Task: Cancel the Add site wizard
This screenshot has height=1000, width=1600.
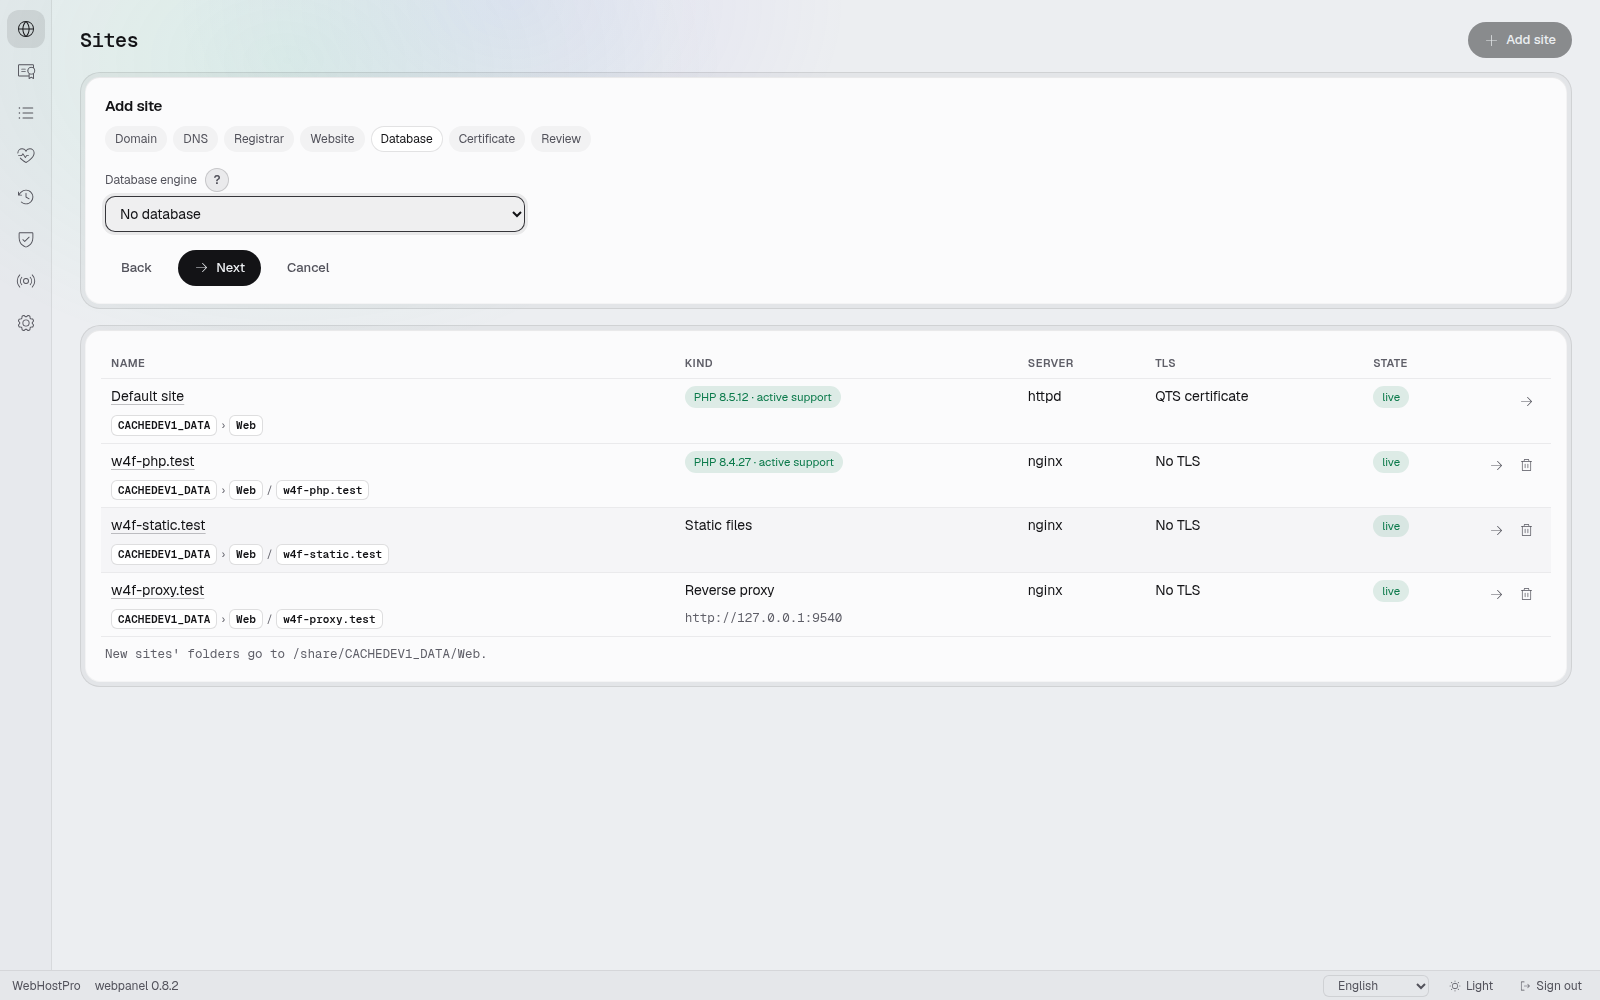Action: pyautogui.click(x=308, y=268)
